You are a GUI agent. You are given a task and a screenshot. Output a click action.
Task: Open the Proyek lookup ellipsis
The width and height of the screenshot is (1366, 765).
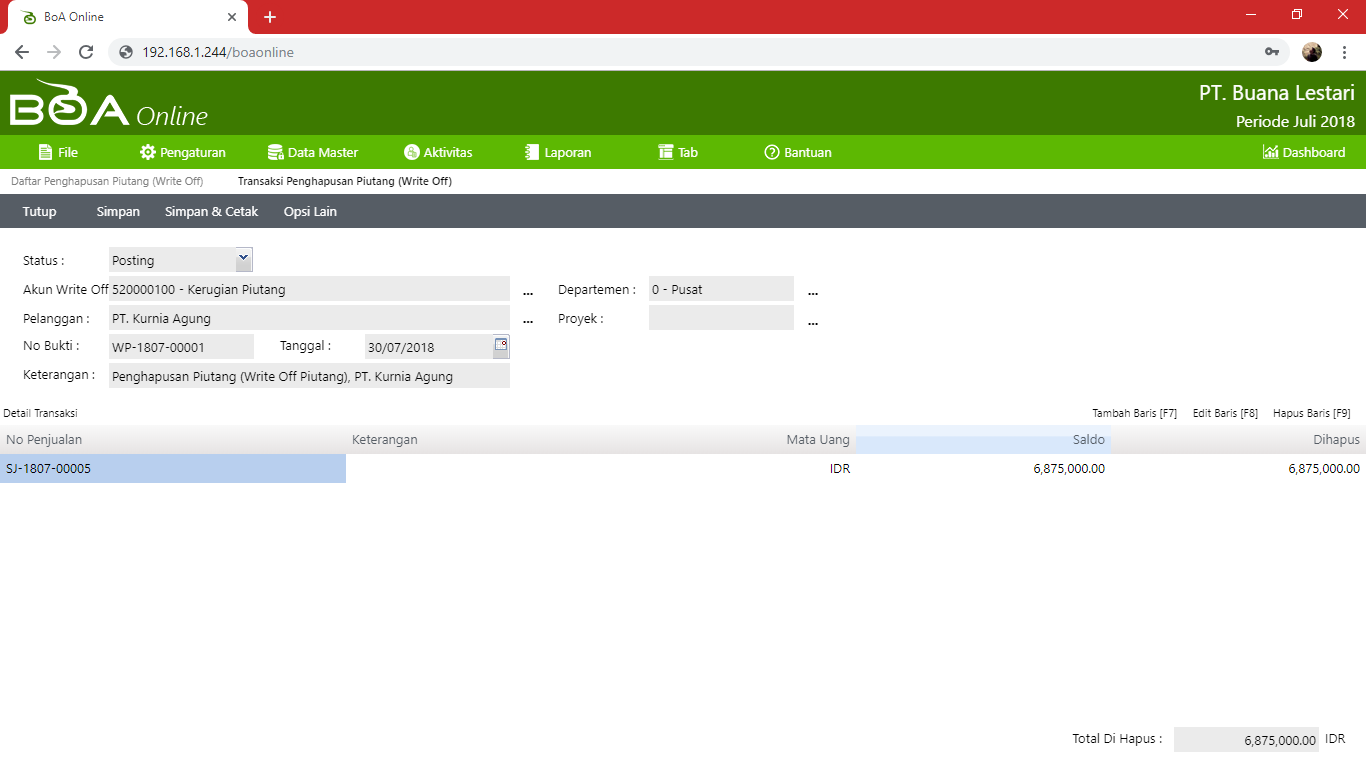813,321
